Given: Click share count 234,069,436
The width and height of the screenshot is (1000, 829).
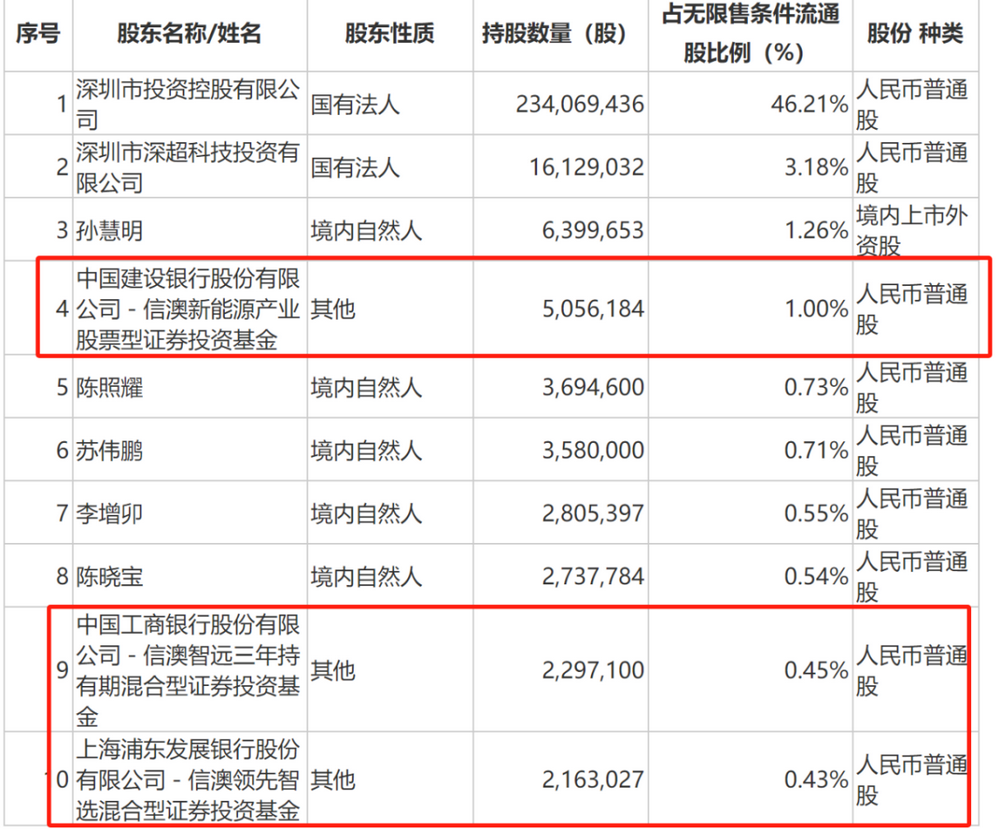Looking at the screenshot, I should pos(580,104).
